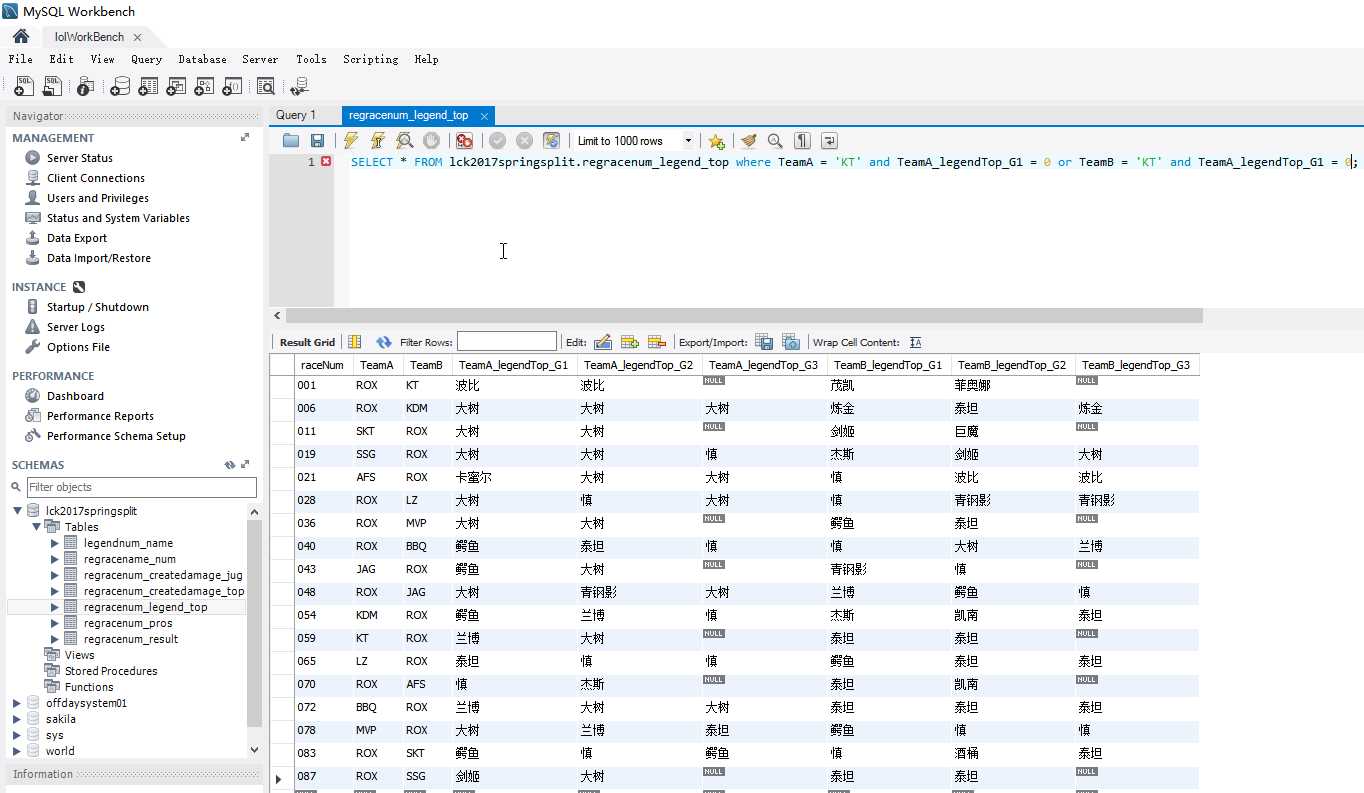The image size is (1364, 793).
Task: Focus the Filter objects search box
Action: tap(141, 487)
